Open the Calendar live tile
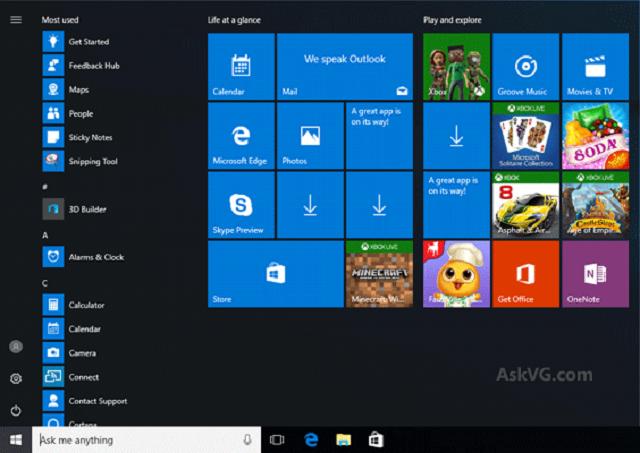This screenshot has width=640, height=453. pos(241,67)
